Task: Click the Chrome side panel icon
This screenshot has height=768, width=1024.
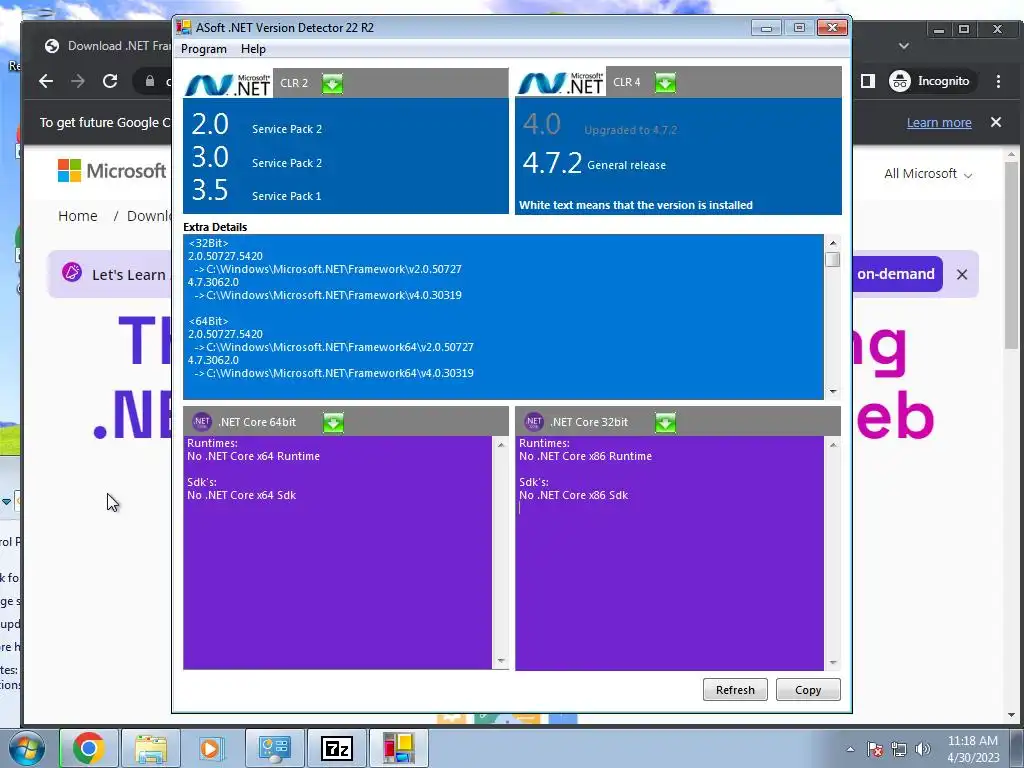Action: coord(867,81)
